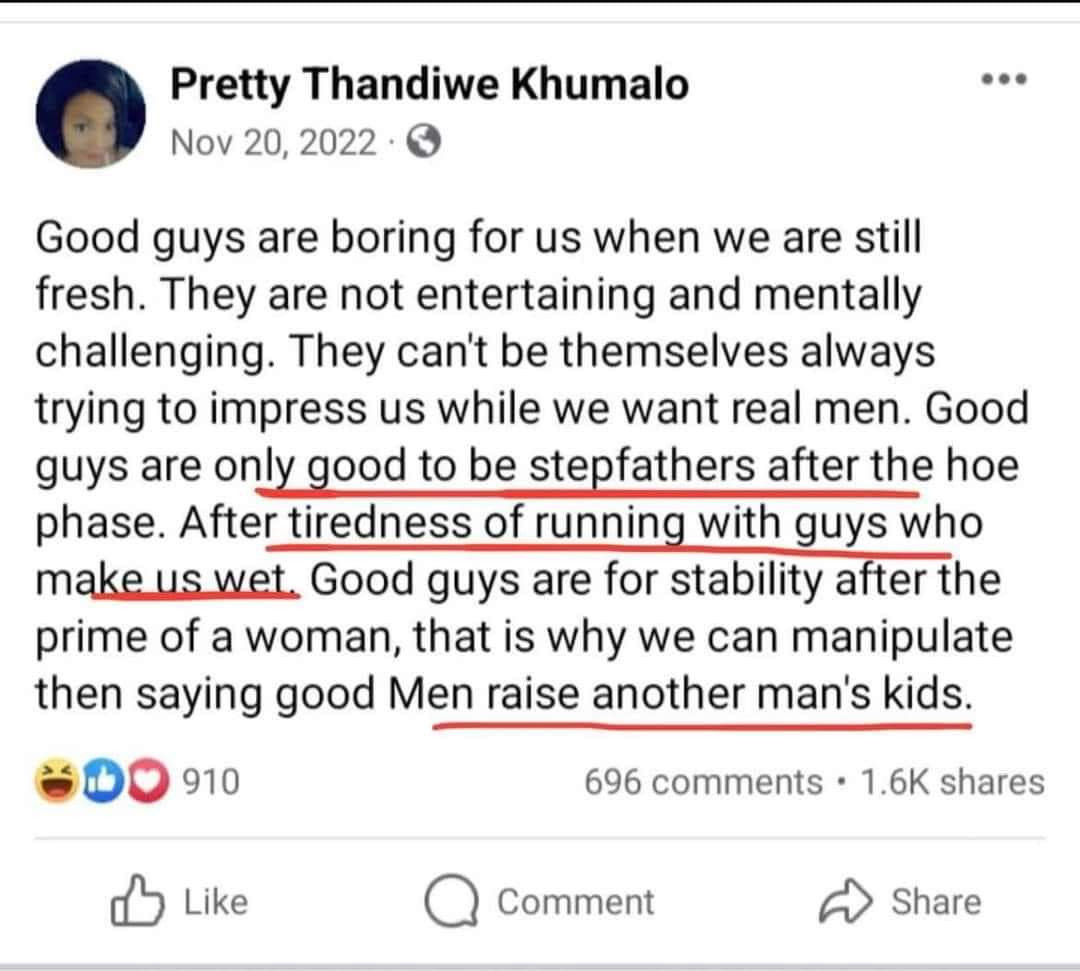Image resolution: width=1080 pixels, height=971 pixels.
Task: Click the globe public audience icon
Action: [x=425, y=144]
